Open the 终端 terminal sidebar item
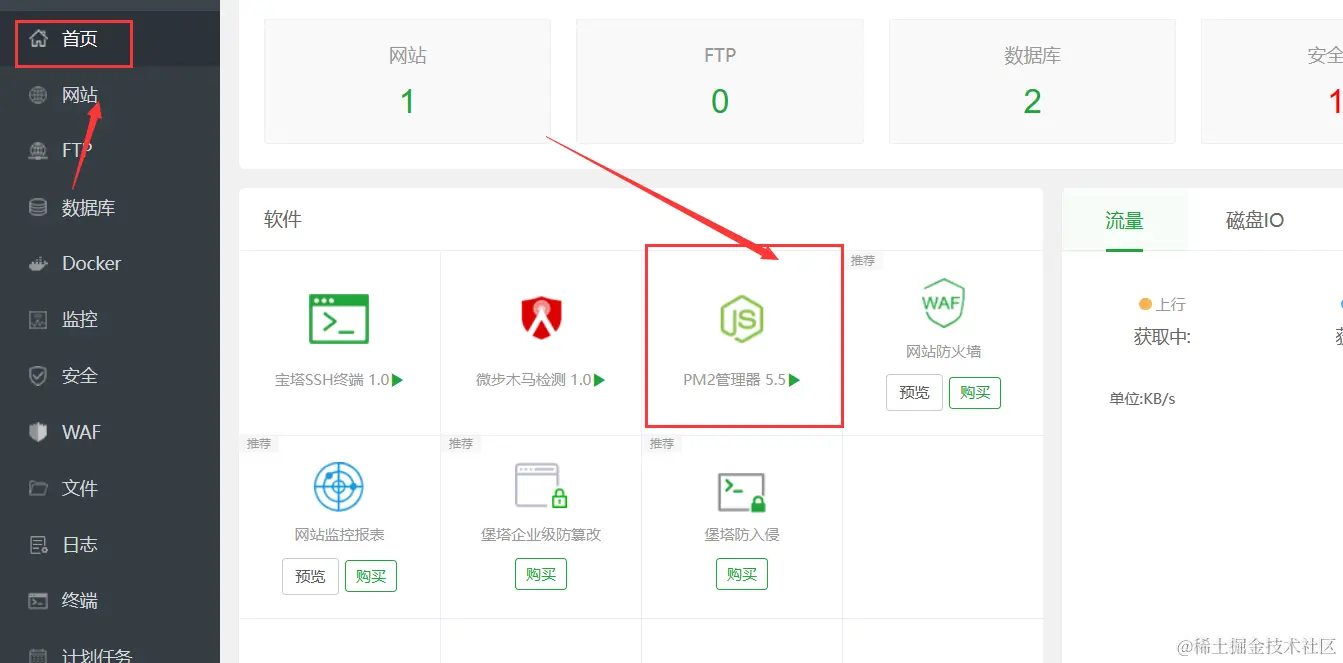 pos(110,600)
